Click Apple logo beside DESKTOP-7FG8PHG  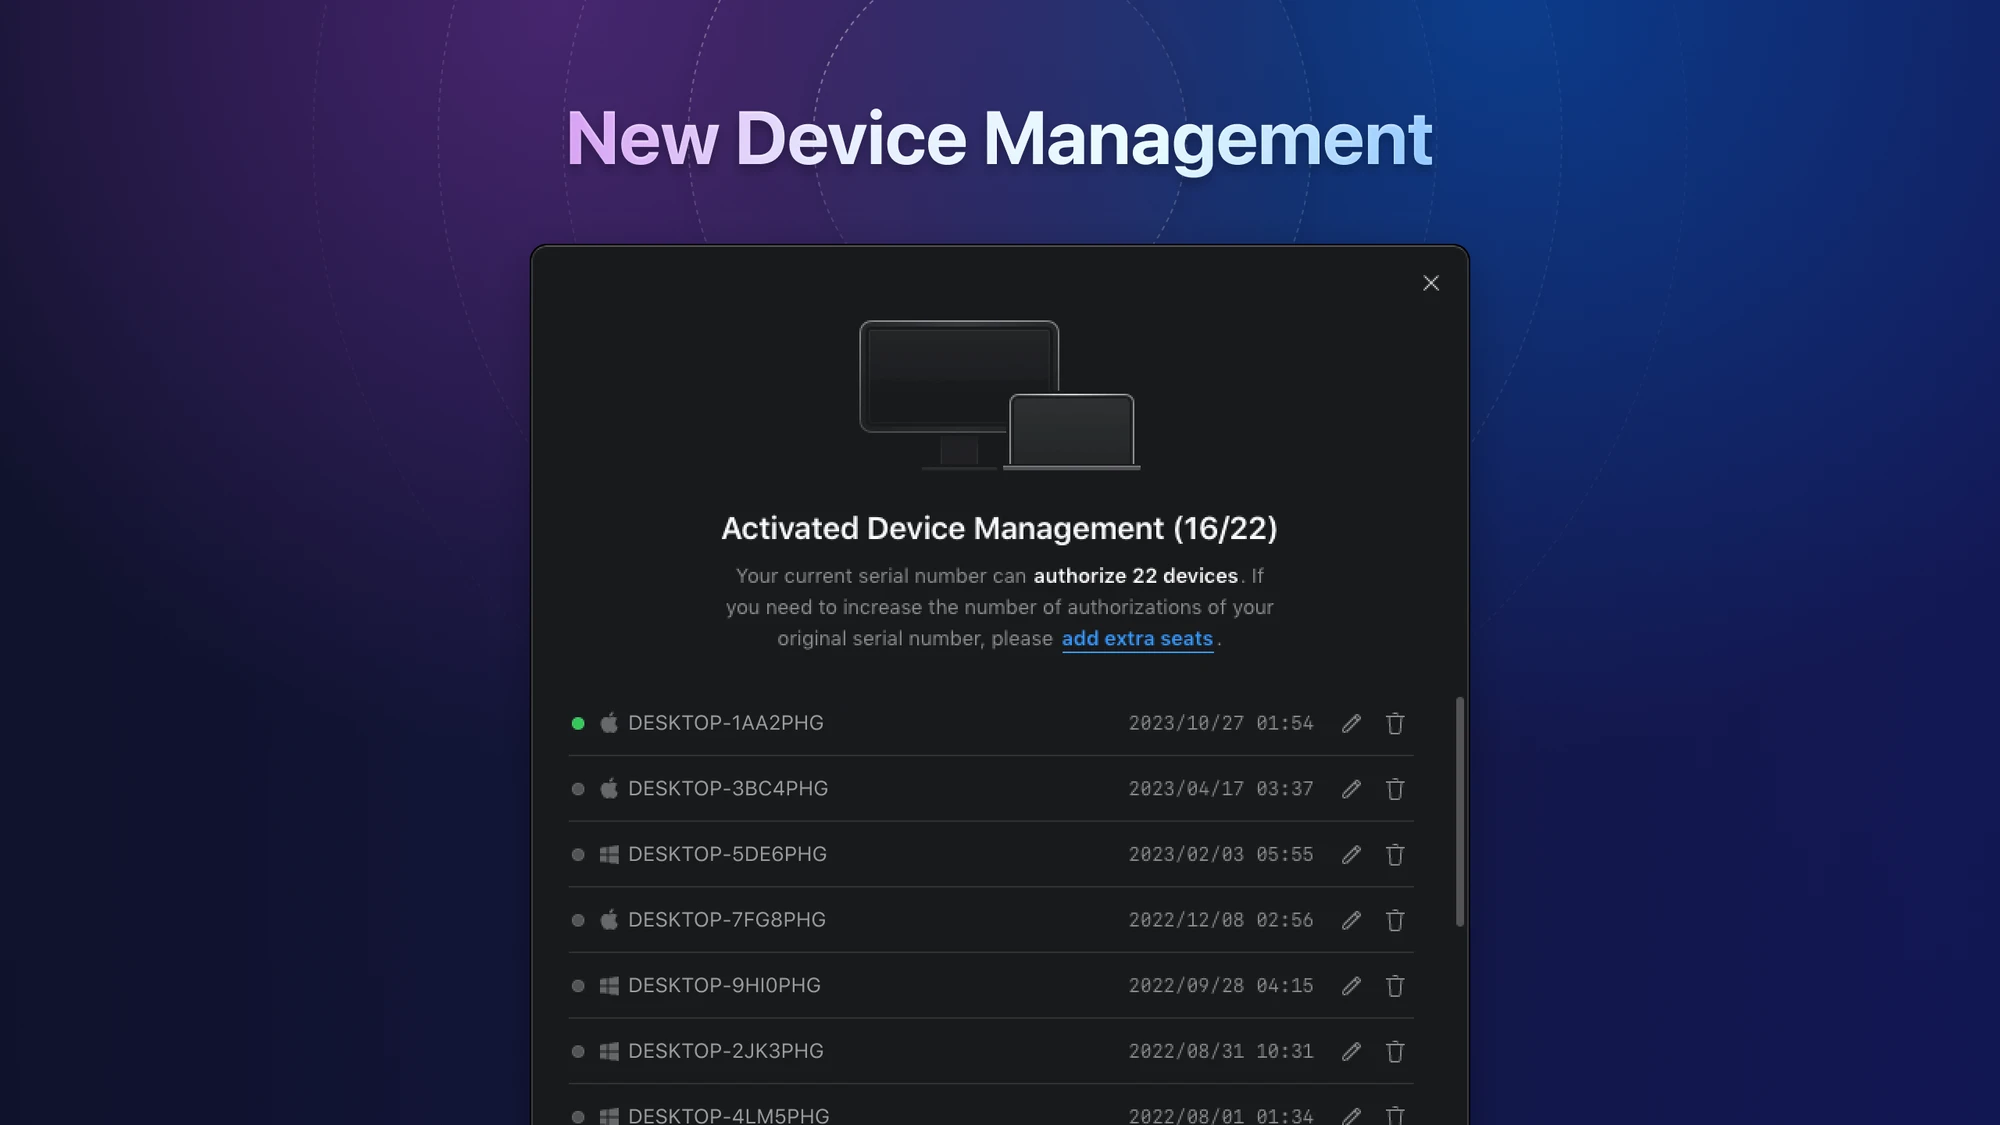pyautogui.click(x=609, y=919)
